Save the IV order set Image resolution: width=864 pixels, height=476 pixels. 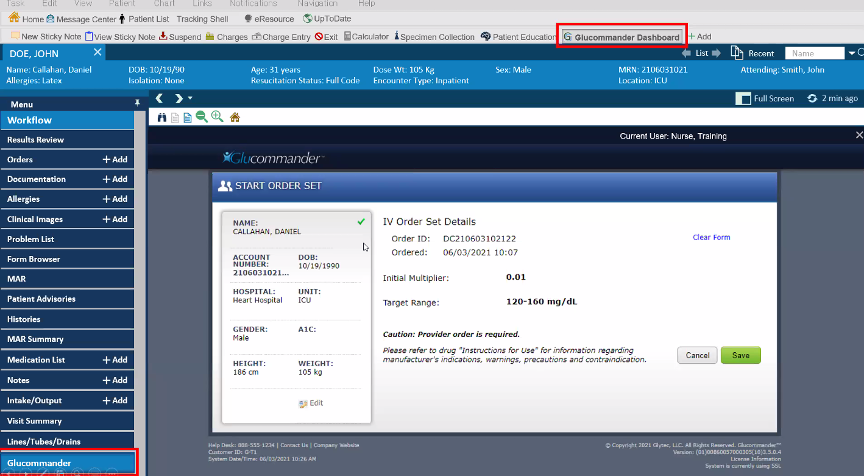741,355
